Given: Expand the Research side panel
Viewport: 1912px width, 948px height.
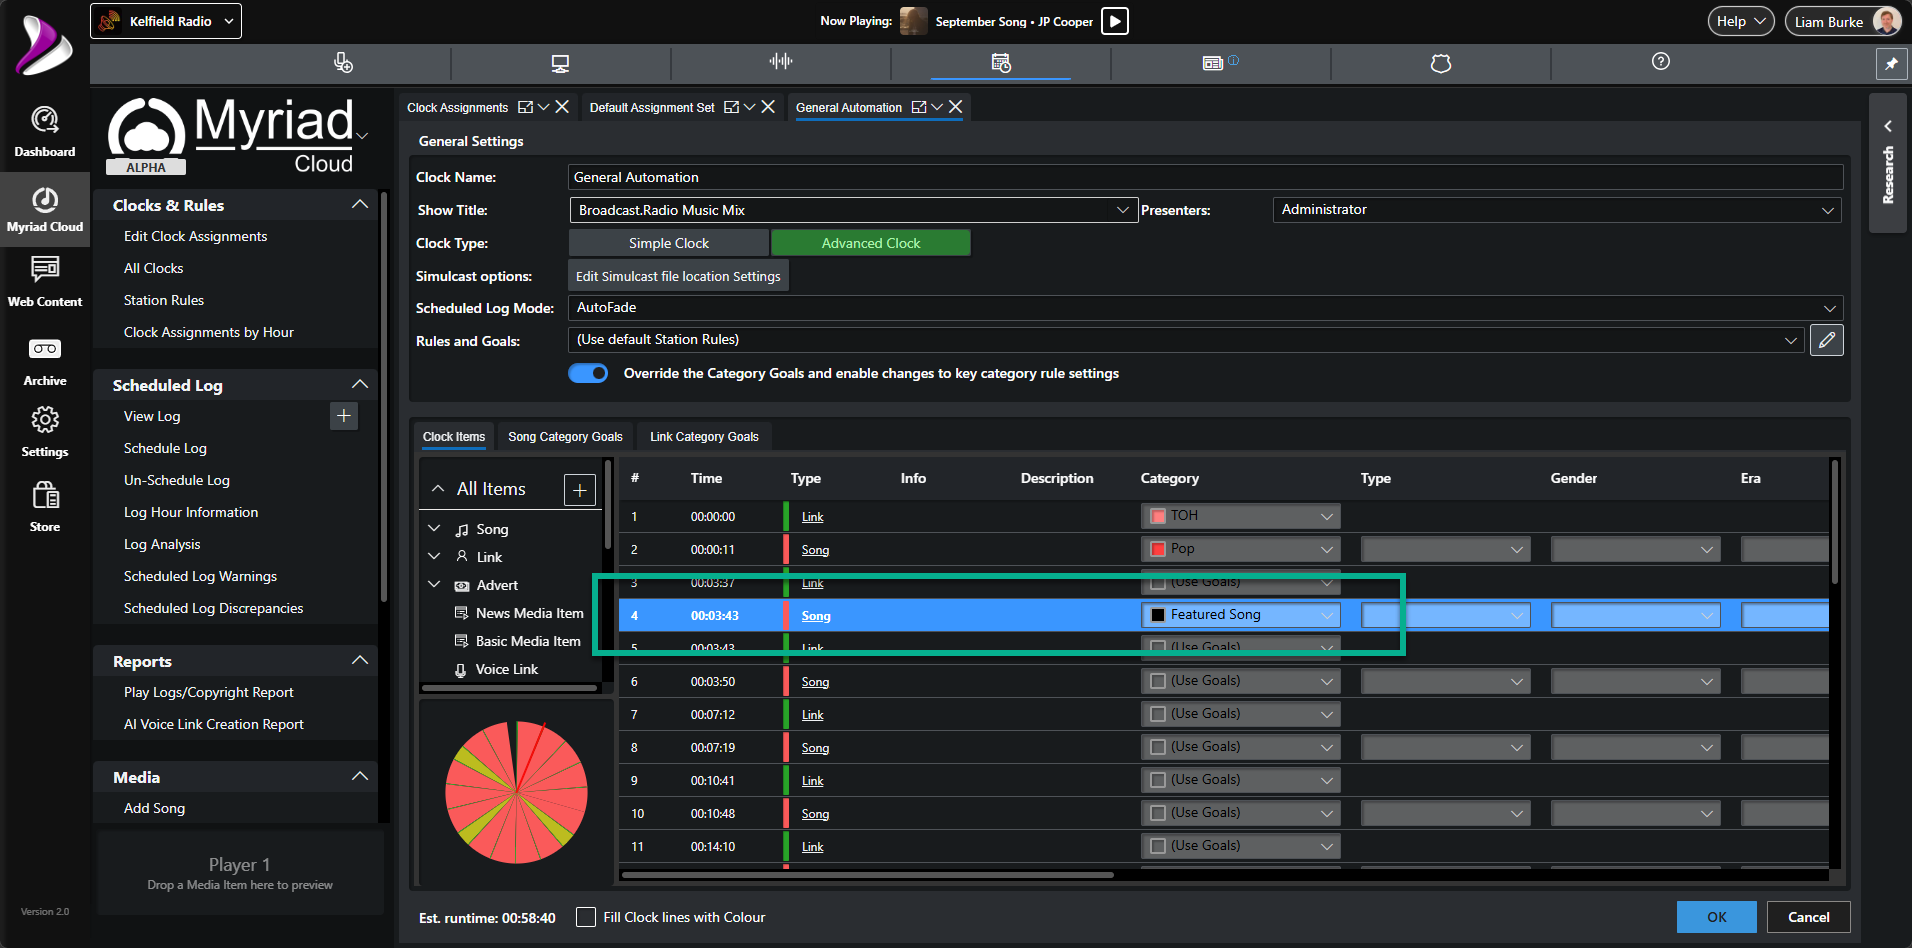Looking at the screenshot, I should click(1888, 163).
